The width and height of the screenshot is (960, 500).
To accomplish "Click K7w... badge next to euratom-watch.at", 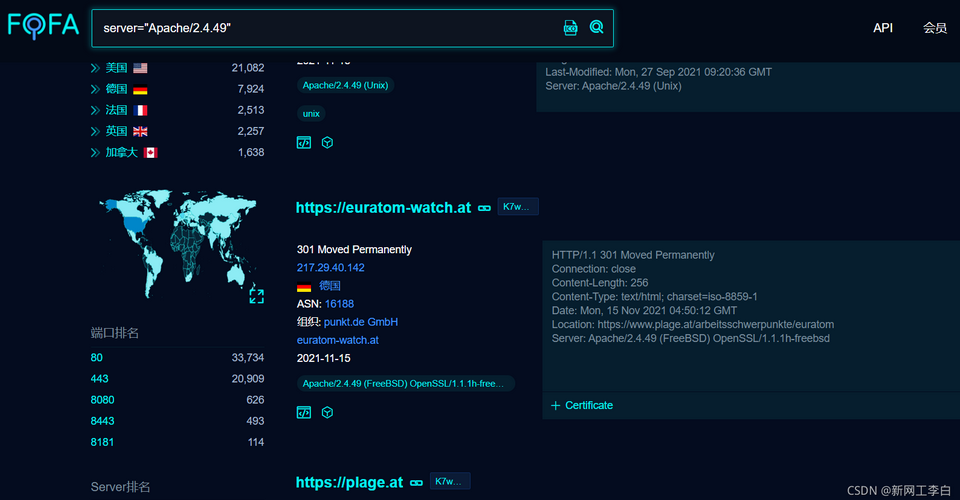I will tap(518, 207).
